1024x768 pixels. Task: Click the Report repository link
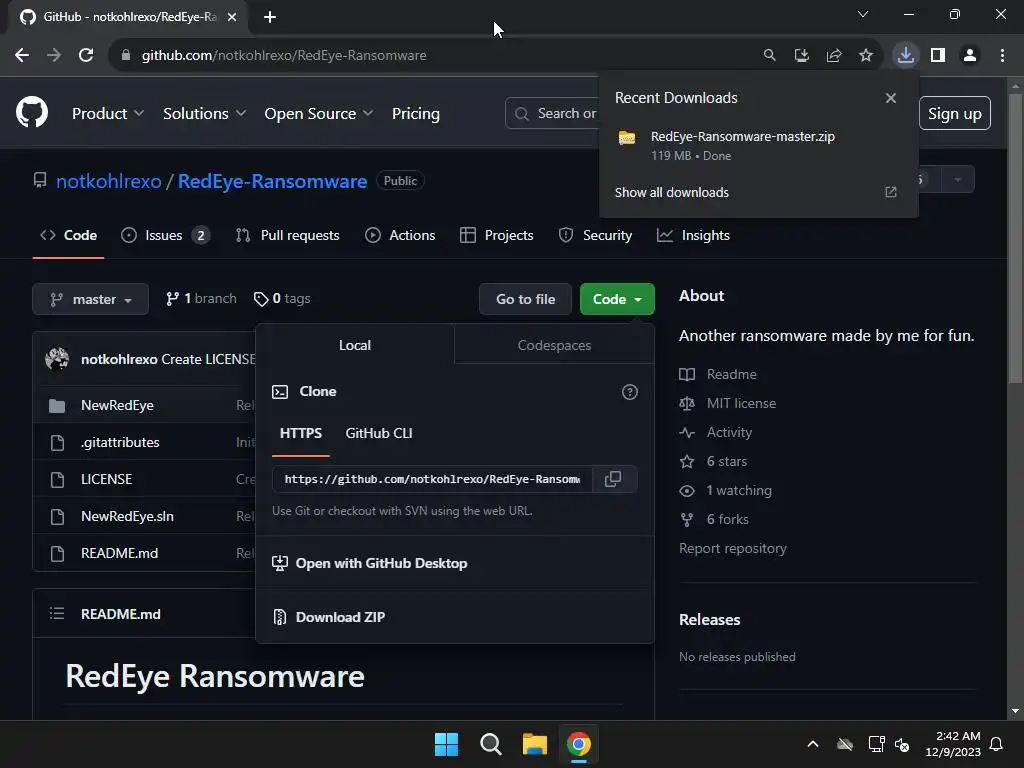click(733, 548)
